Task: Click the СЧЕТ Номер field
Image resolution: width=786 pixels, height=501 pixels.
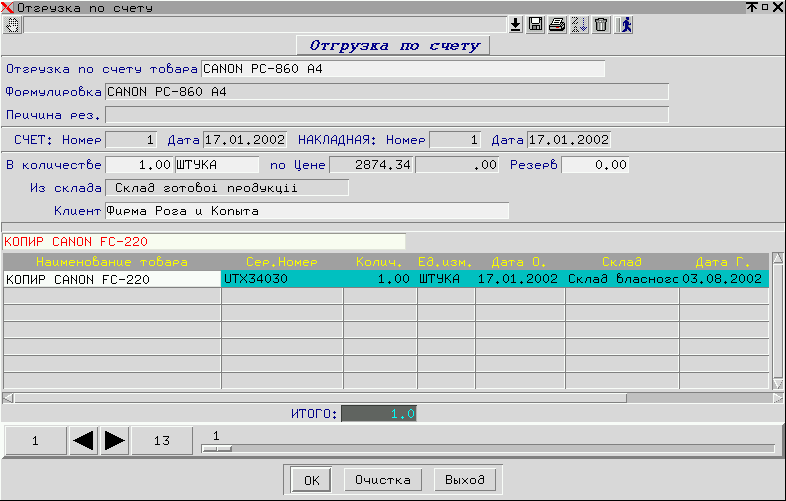Action: (131, 139)
